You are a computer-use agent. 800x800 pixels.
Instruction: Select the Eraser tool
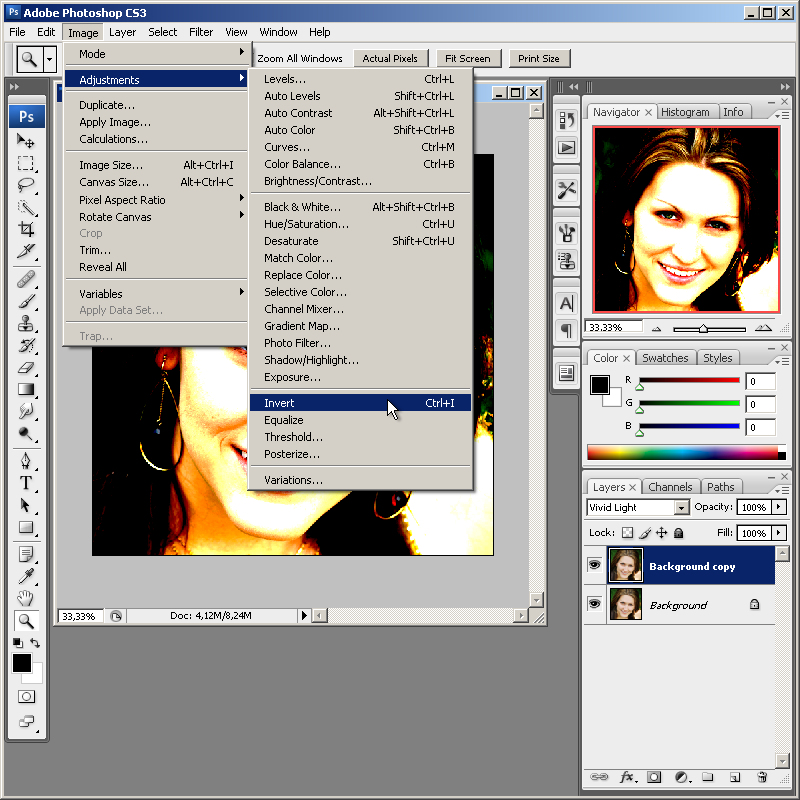point(26,367)
